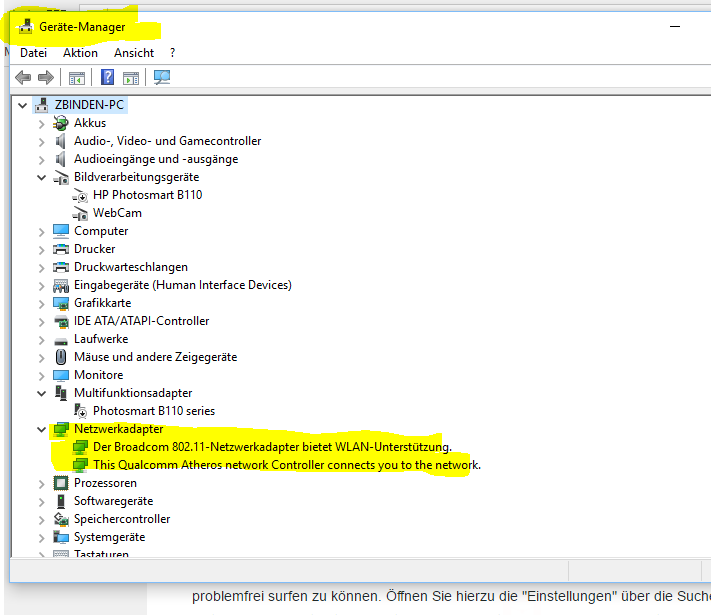
Task: Minimize the Geräte-Manager window
Action: (675, 27)
